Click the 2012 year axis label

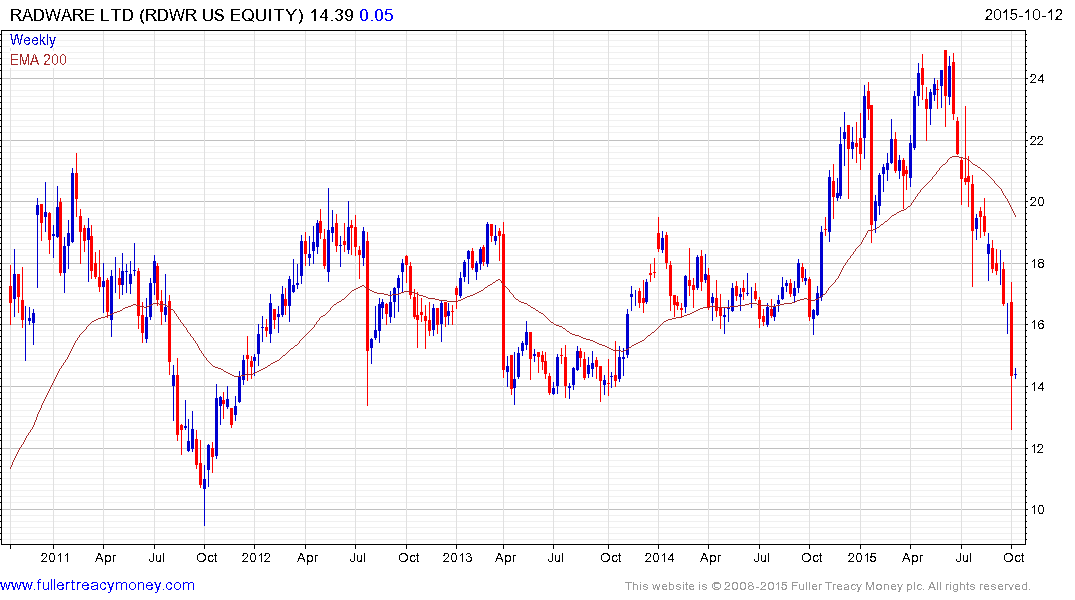point(256,557)
